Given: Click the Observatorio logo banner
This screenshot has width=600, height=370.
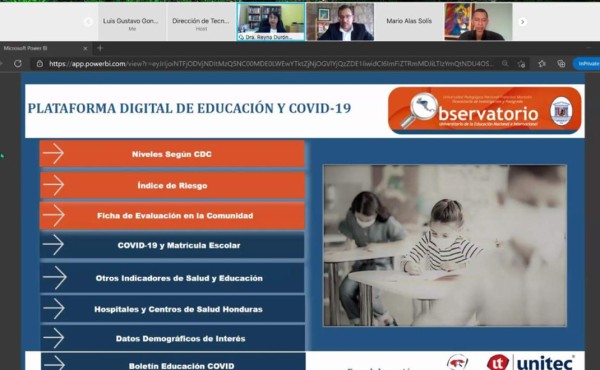Looking at the screenshot, I should click(484, 111).
